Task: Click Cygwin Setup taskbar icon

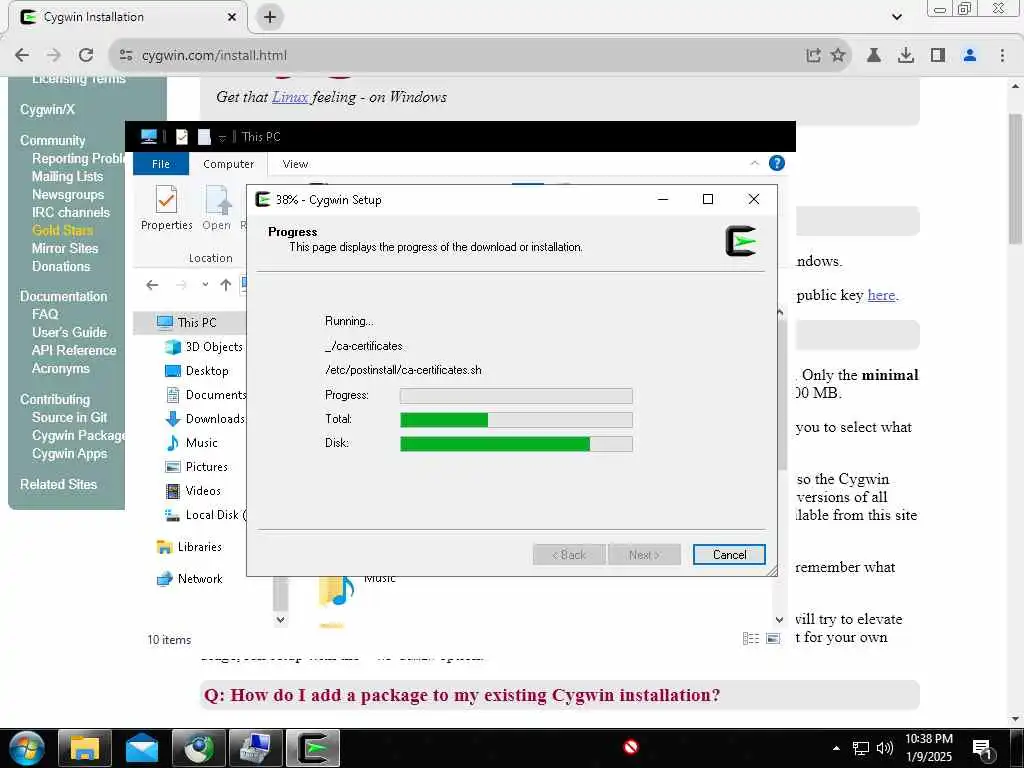Action: click(313, 748)
